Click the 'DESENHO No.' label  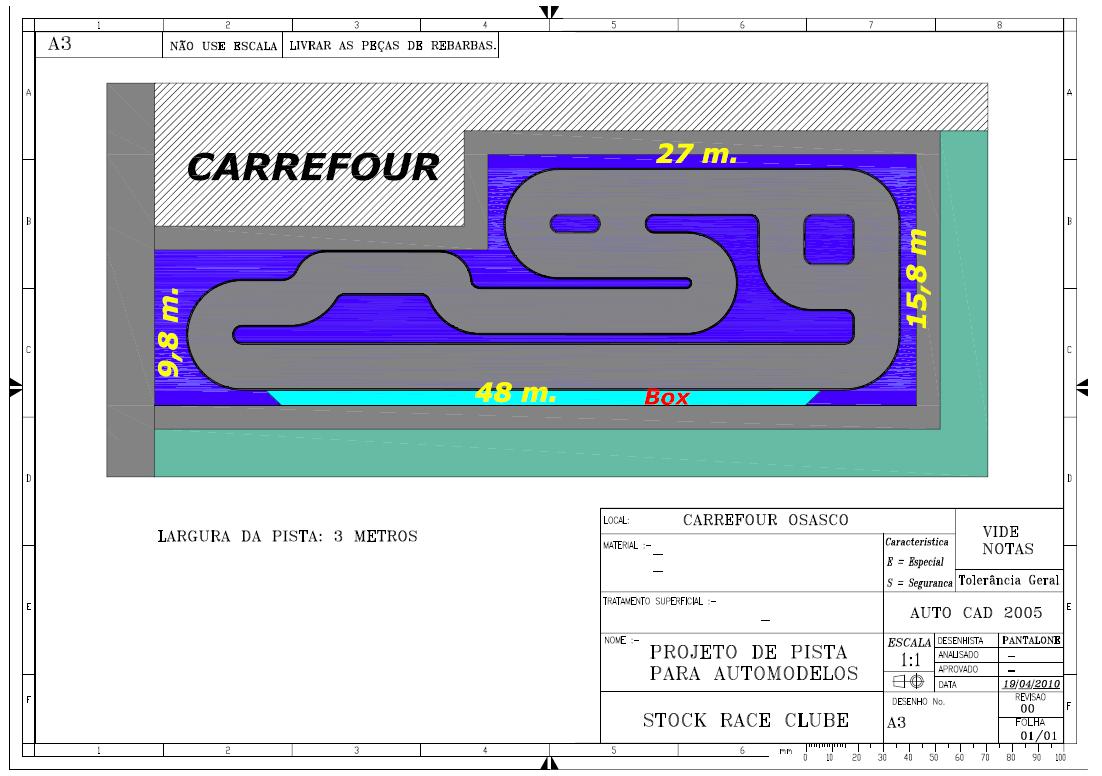point(918,702)
